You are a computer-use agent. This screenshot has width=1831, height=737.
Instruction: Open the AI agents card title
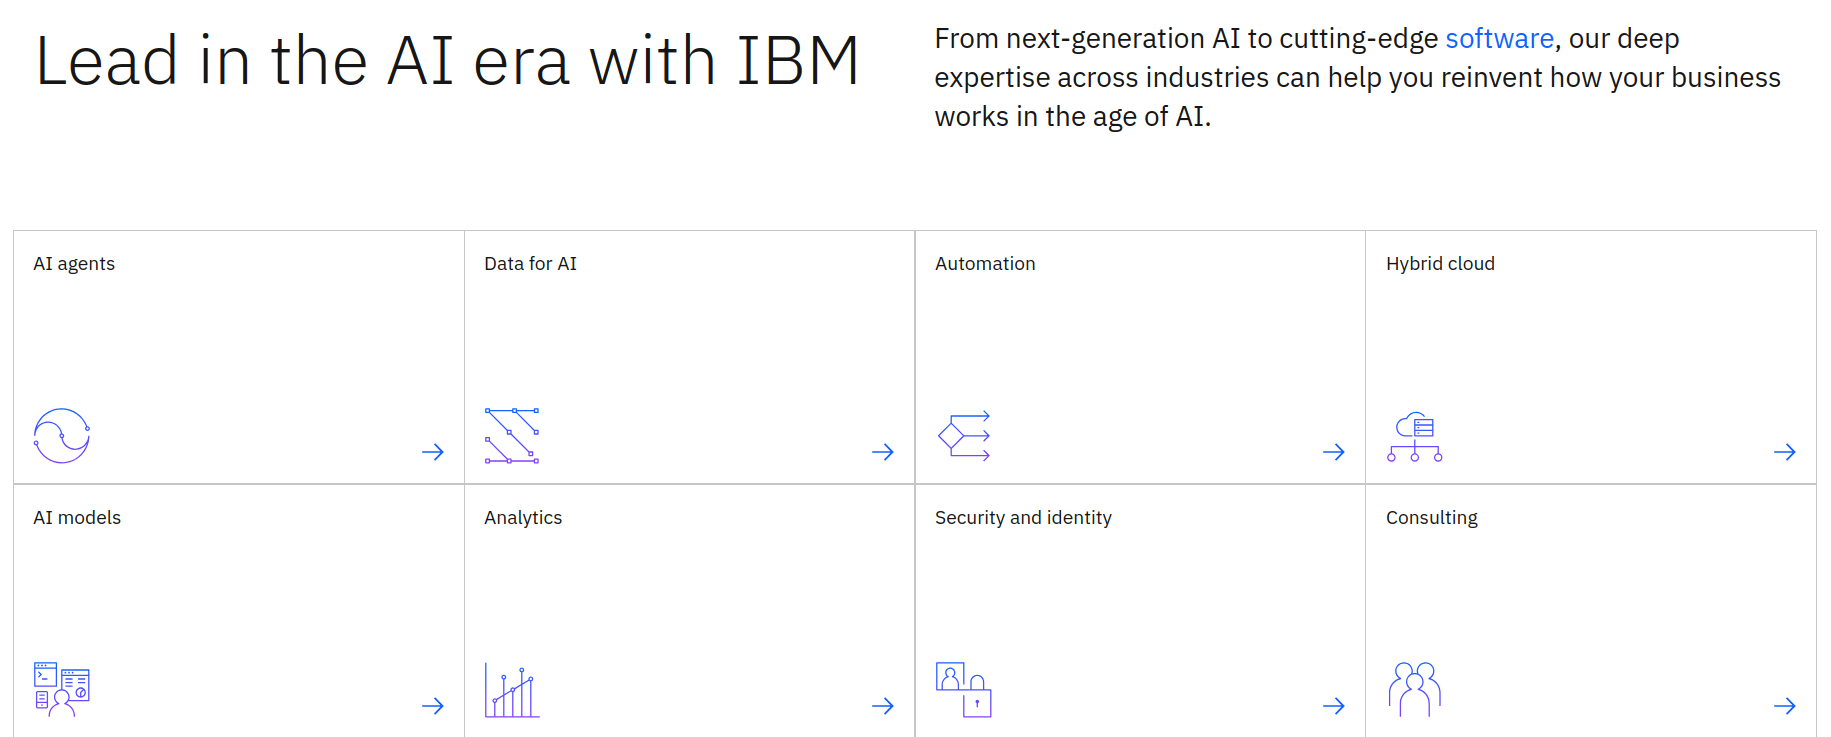74,264
